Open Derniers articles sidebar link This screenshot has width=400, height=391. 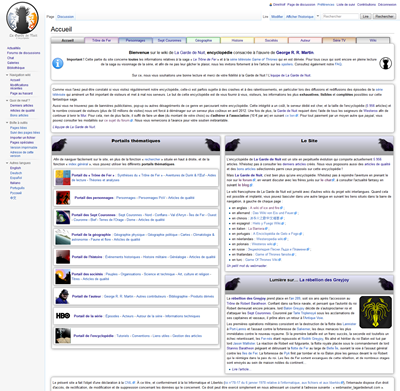(x=21, y=105)
